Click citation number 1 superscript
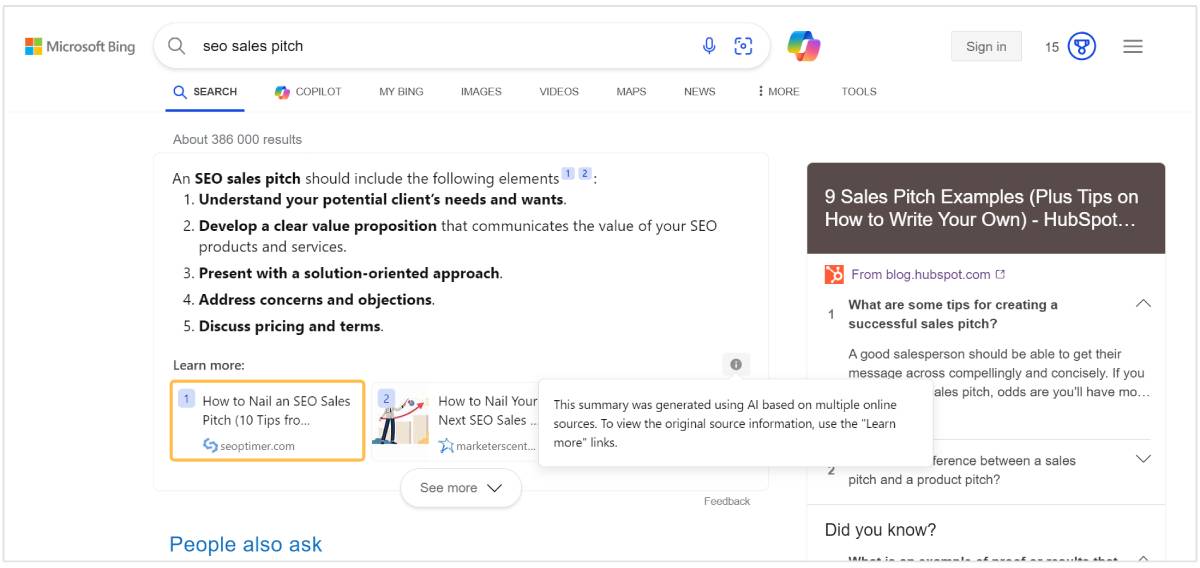Image resolution: width=1200 pixels, height=568 pixels. click(568, 174)
